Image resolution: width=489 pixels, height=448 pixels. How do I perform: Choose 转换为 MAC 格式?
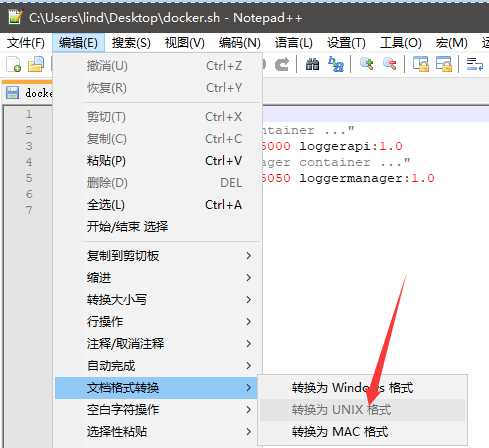click(363, 432)
